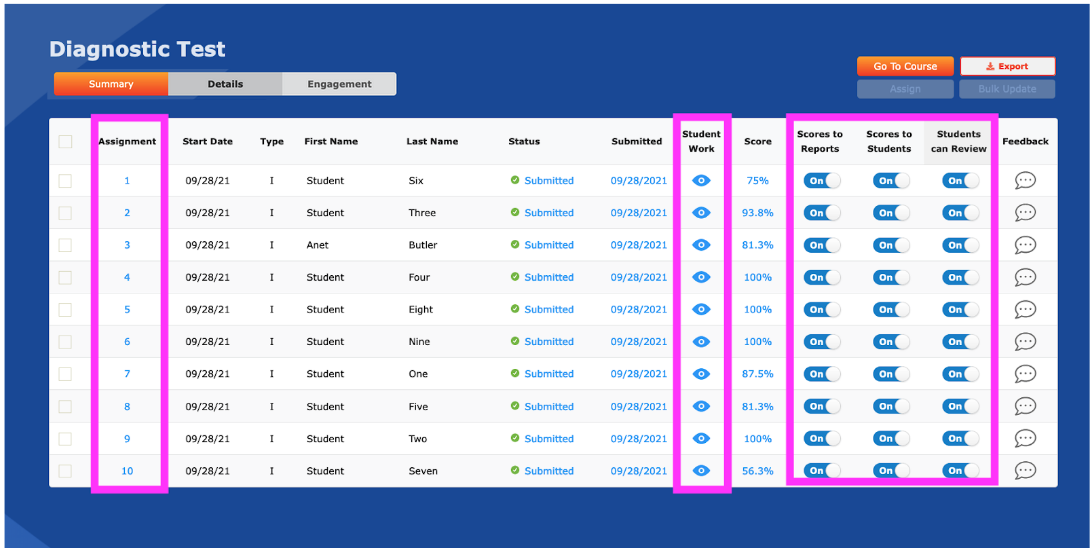
Task: Switch to the Engagement tab
Action: [339, 84]
